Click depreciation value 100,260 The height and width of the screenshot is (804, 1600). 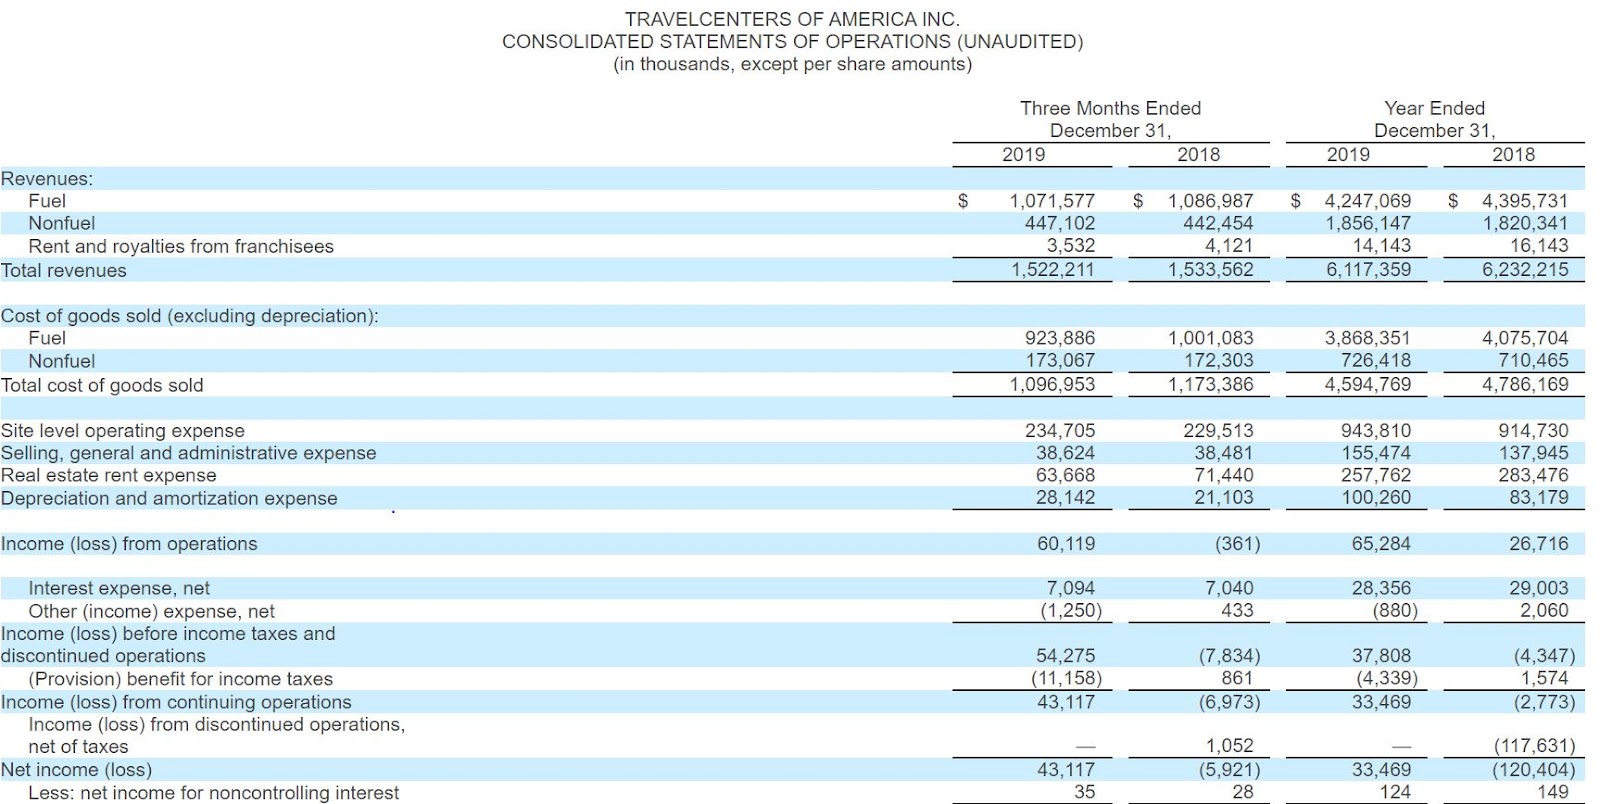coord(1376,497)
